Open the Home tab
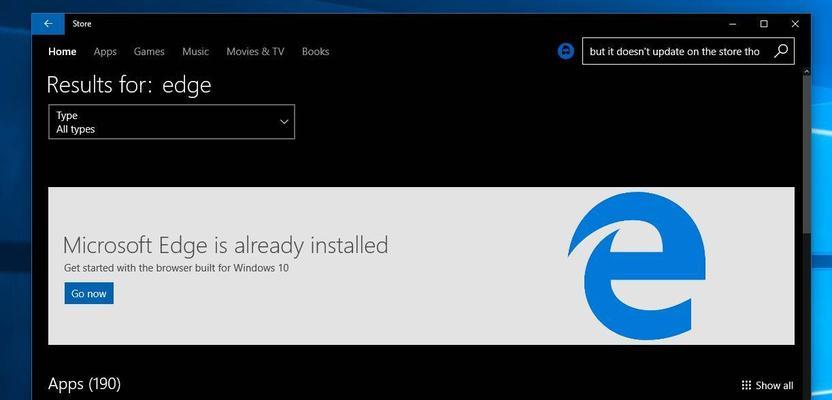The width and height of the screenshot is (832, 400). point(62,51)
